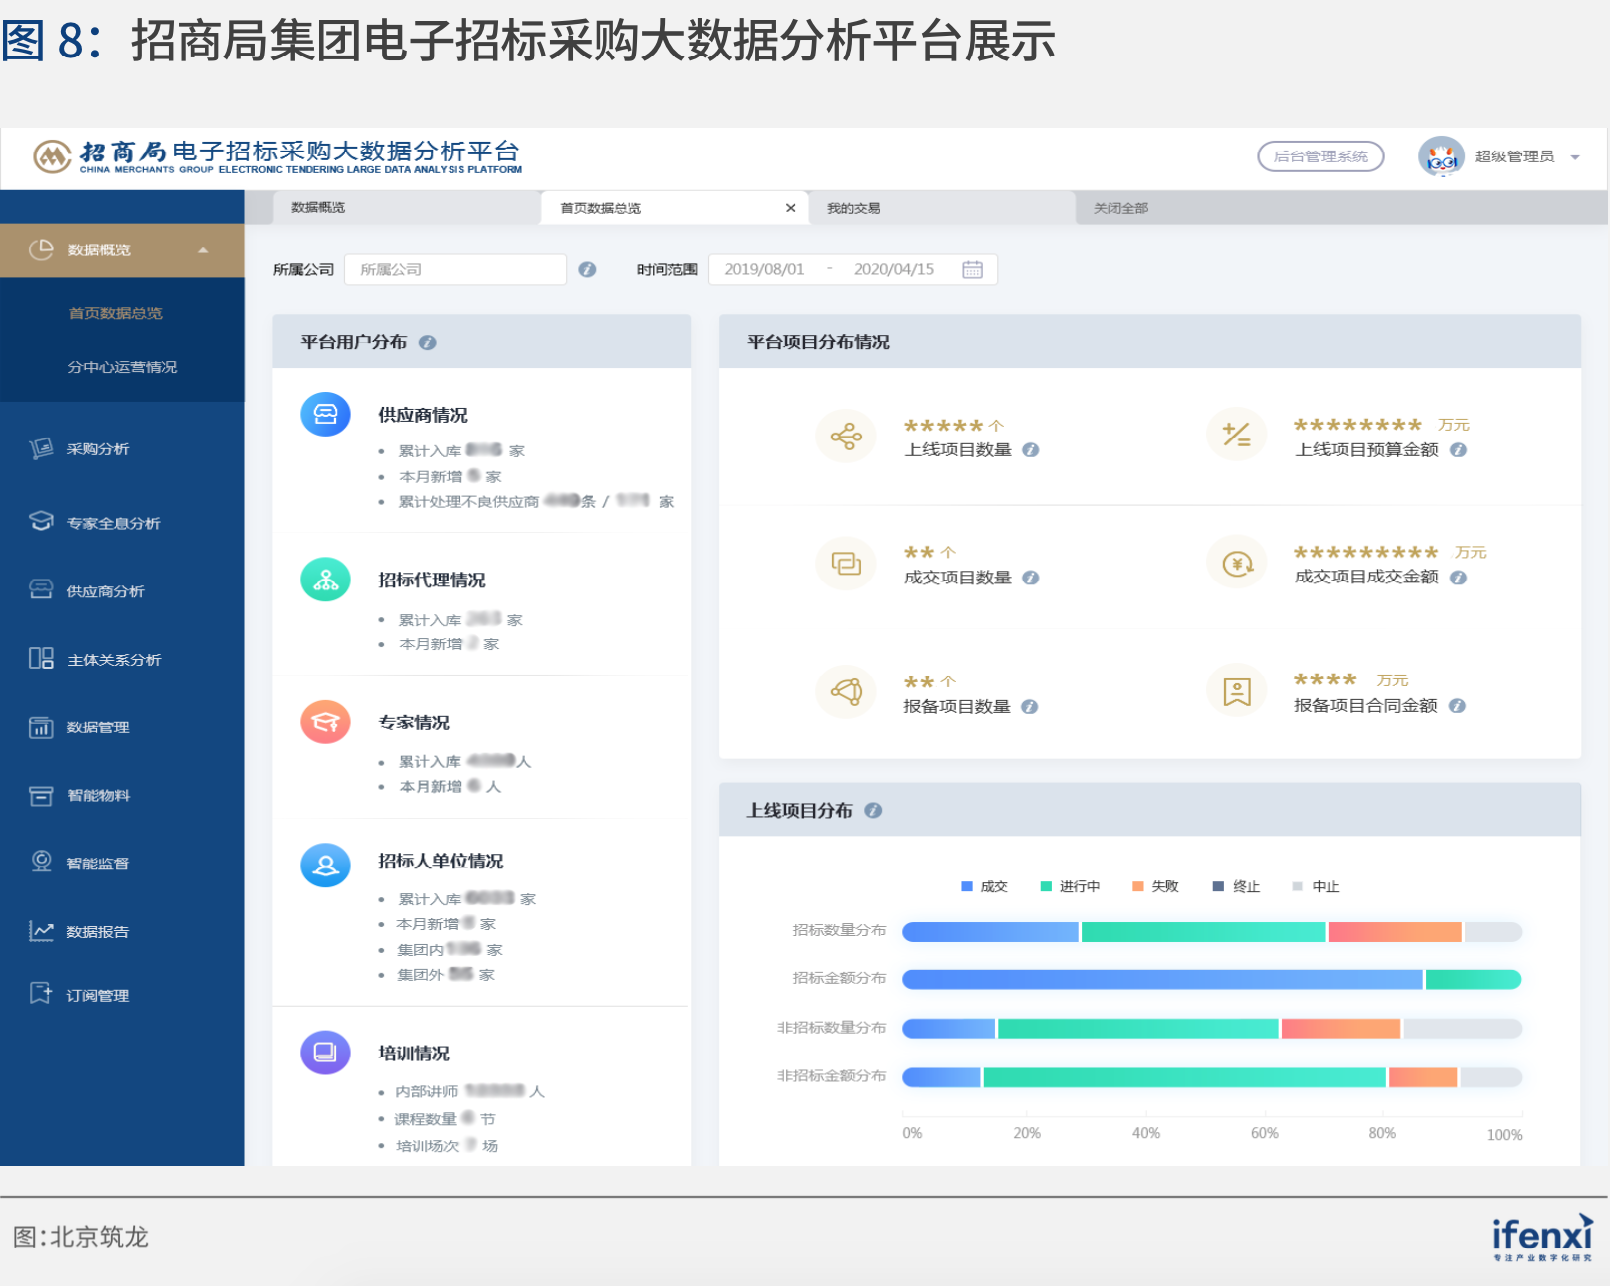Screen dimensions: 1610x1286
Task: Click the 专家全息分析 sidebar icon
Action: pos(41,522)
